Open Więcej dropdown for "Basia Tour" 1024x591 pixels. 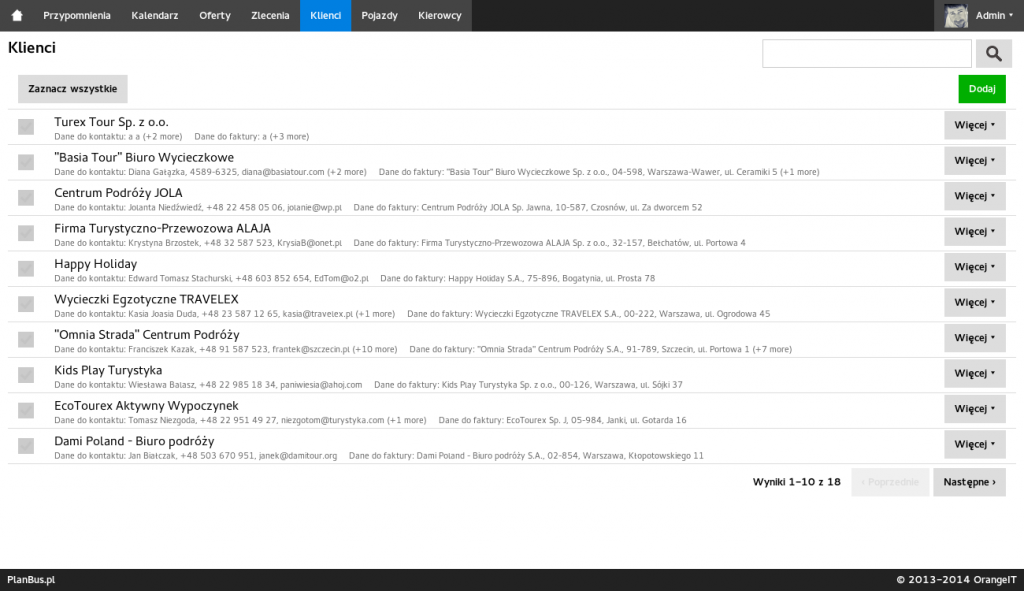974,161
